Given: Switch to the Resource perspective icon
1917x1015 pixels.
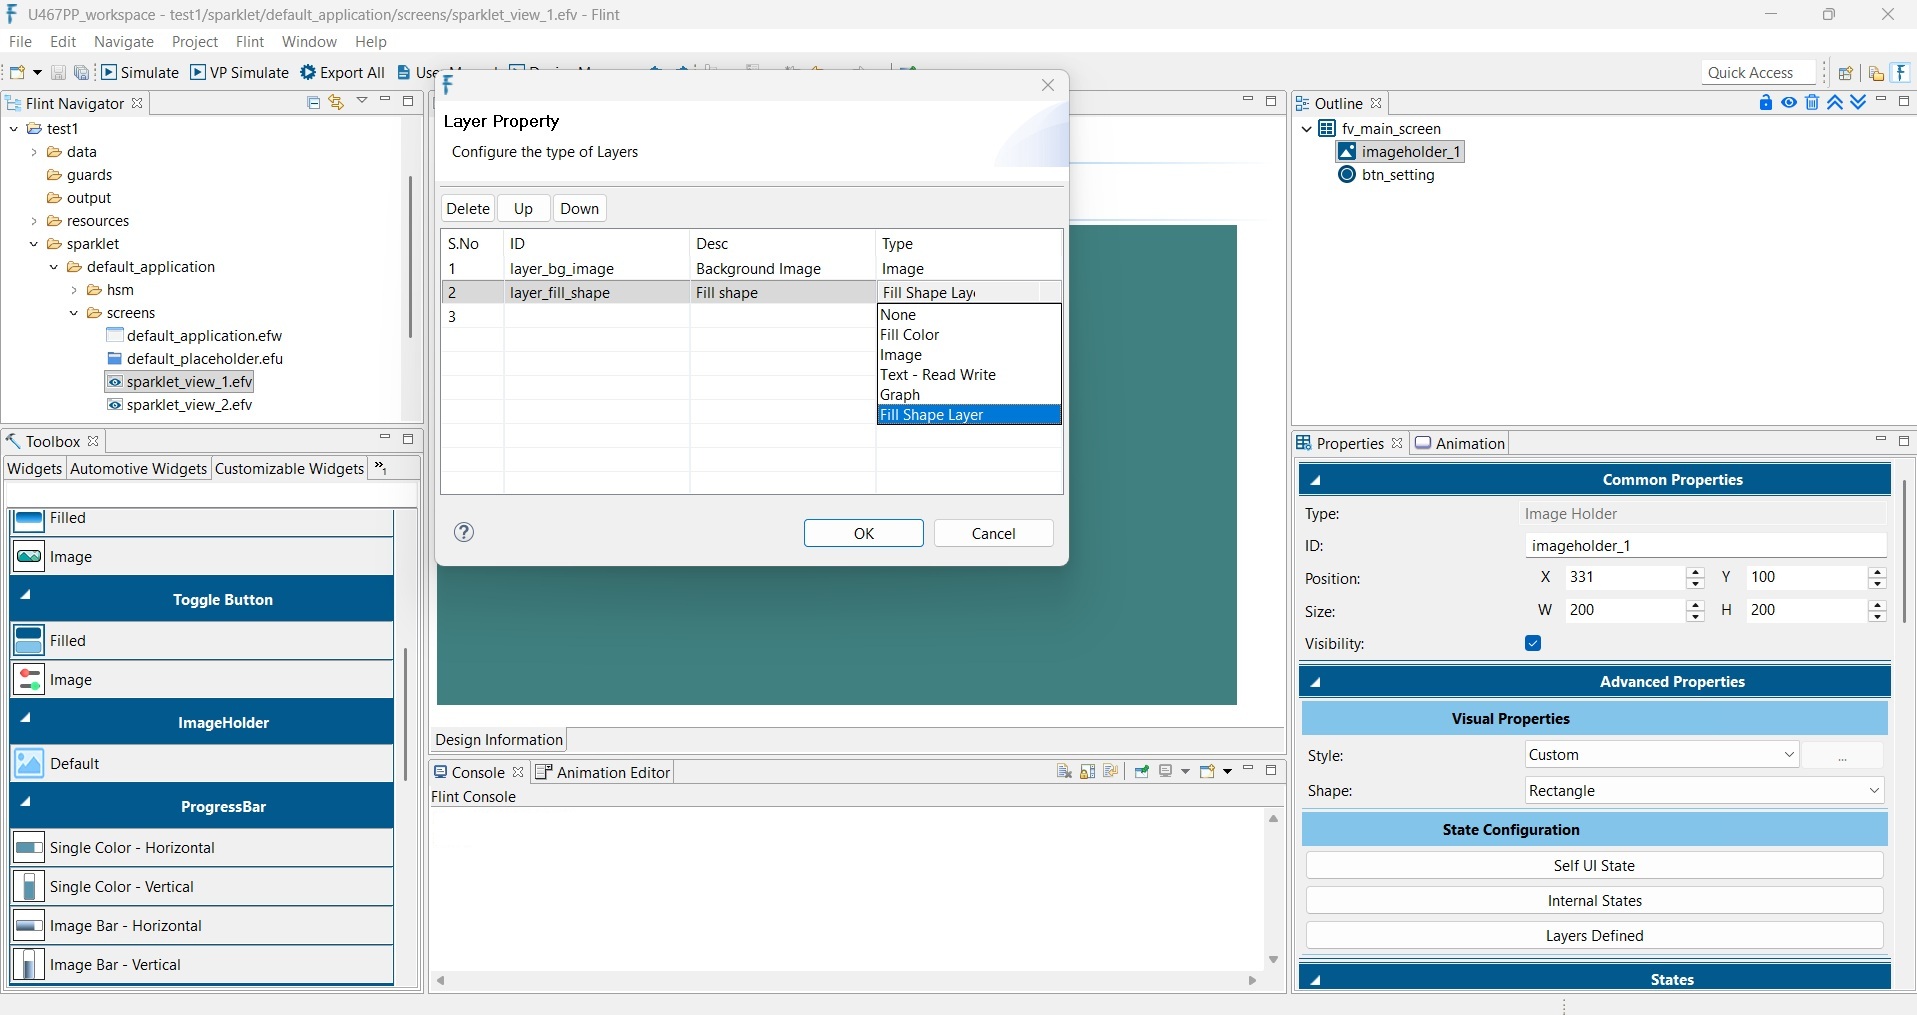Looking at the screenshot, I should 1876,73.
